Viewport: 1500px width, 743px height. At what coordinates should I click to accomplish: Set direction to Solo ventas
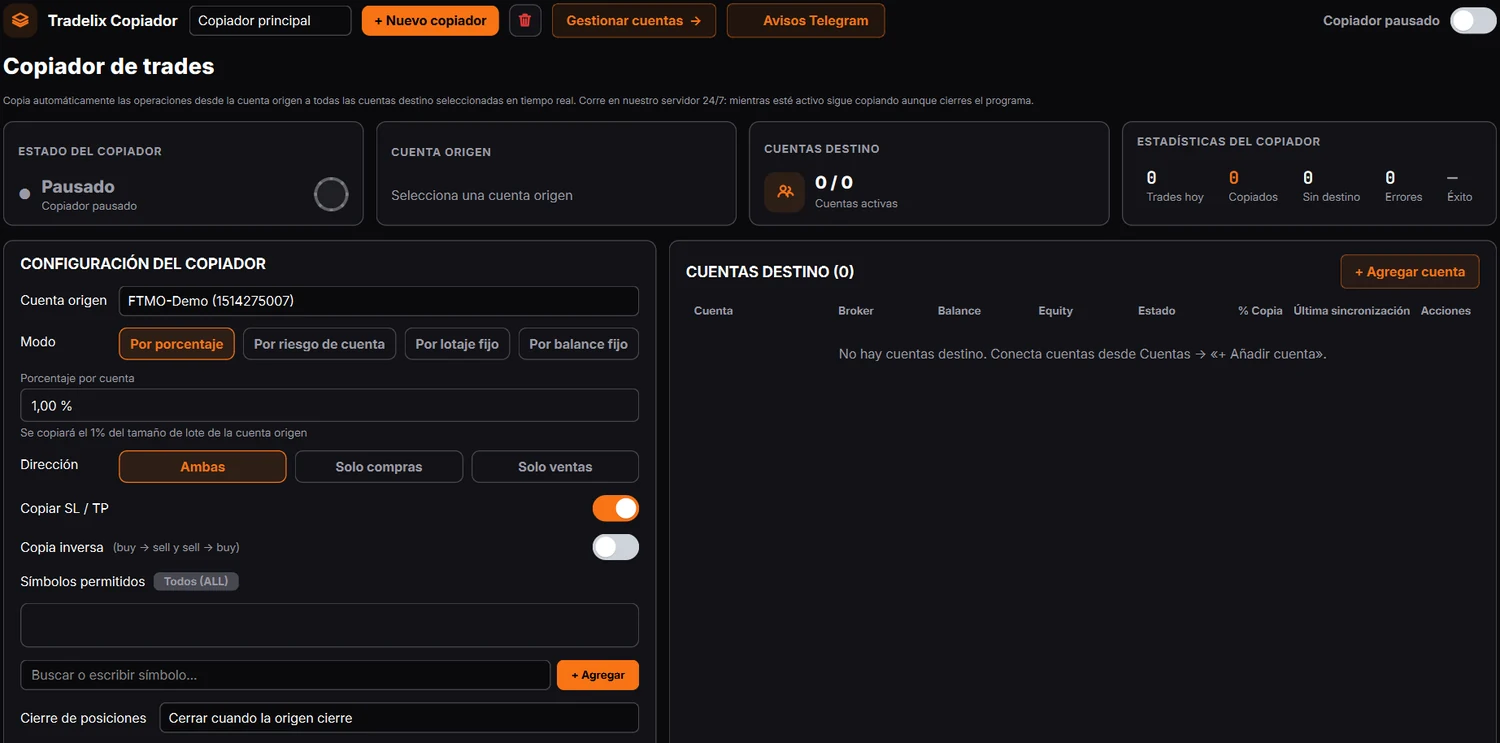[555, 467]
